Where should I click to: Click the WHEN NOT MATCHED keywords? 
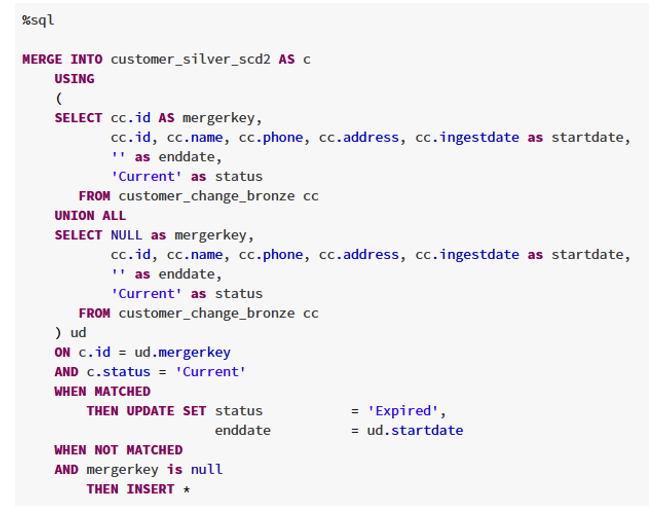click(119, 450)
